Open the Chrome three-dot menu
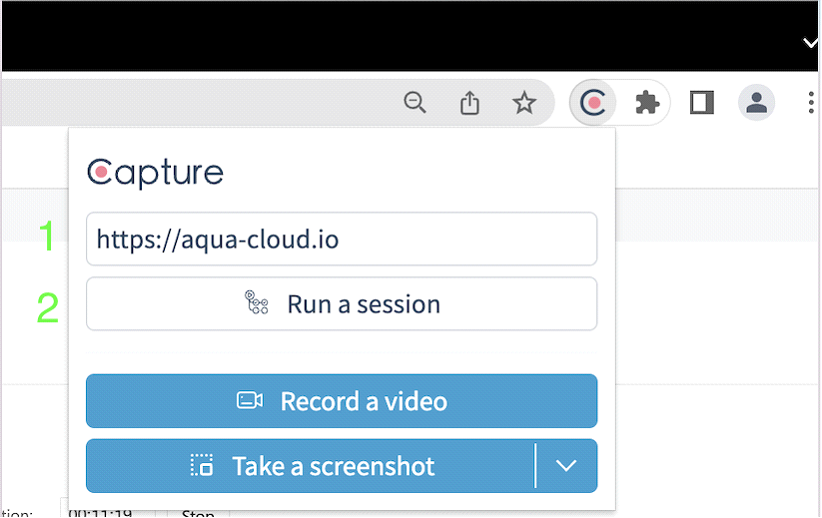Screen dimensions: 822x518 (x=810, y=102)
